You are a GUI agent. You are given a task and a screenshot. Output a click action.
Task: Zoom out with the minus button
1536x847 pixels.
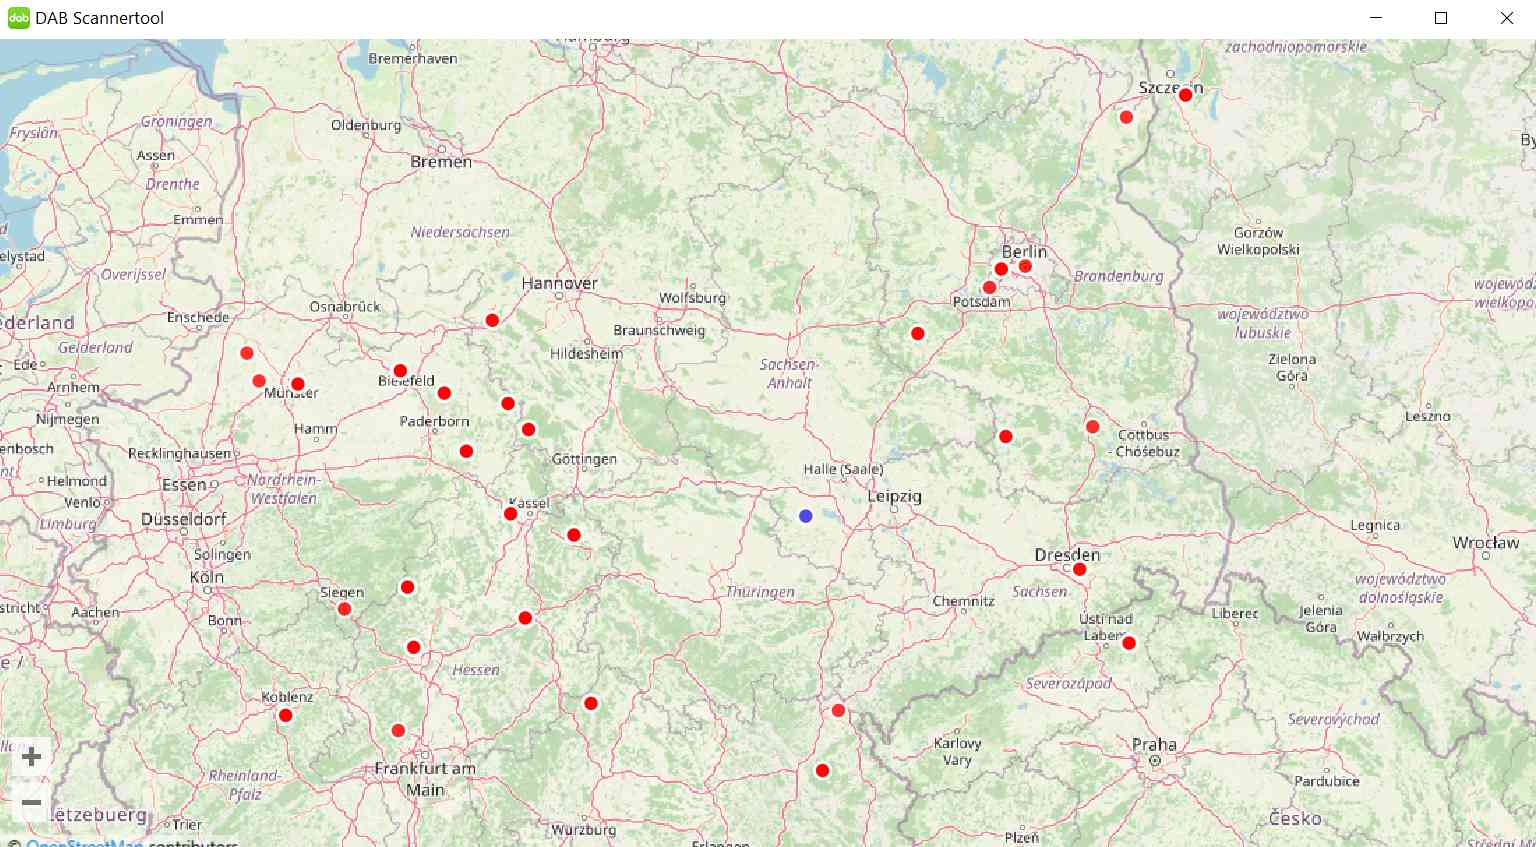pyautogui.click(x=31, y=803)
